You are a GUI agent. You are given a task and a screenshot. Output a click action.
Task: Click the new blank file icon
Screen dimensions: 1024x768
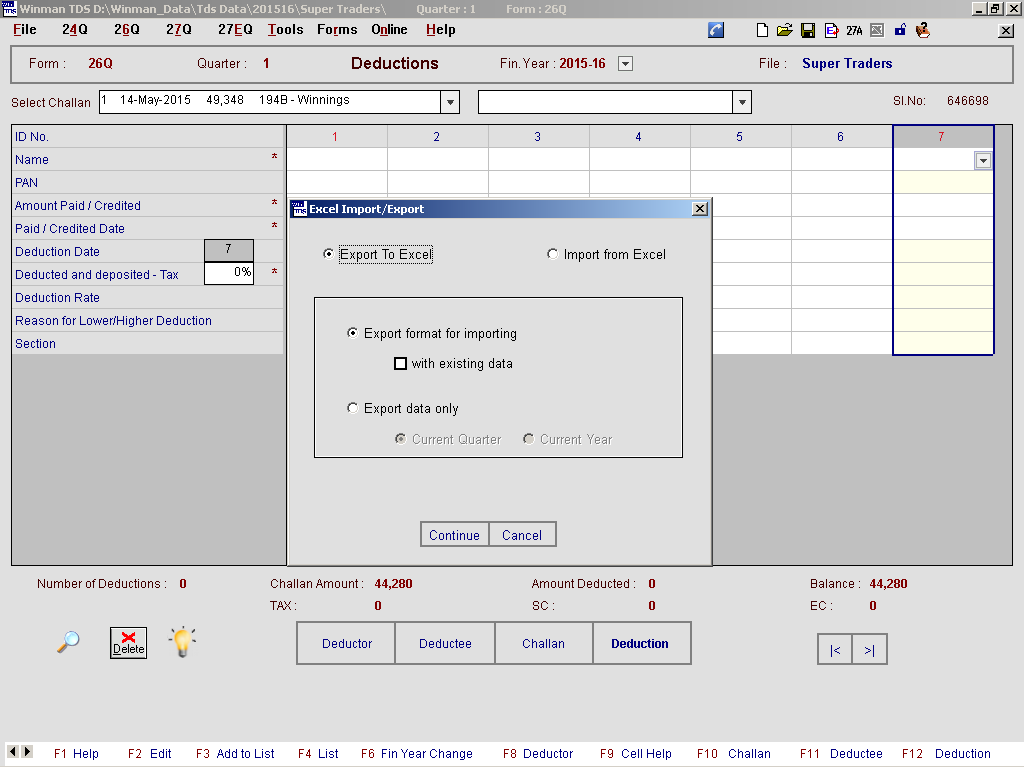[763, 30]
